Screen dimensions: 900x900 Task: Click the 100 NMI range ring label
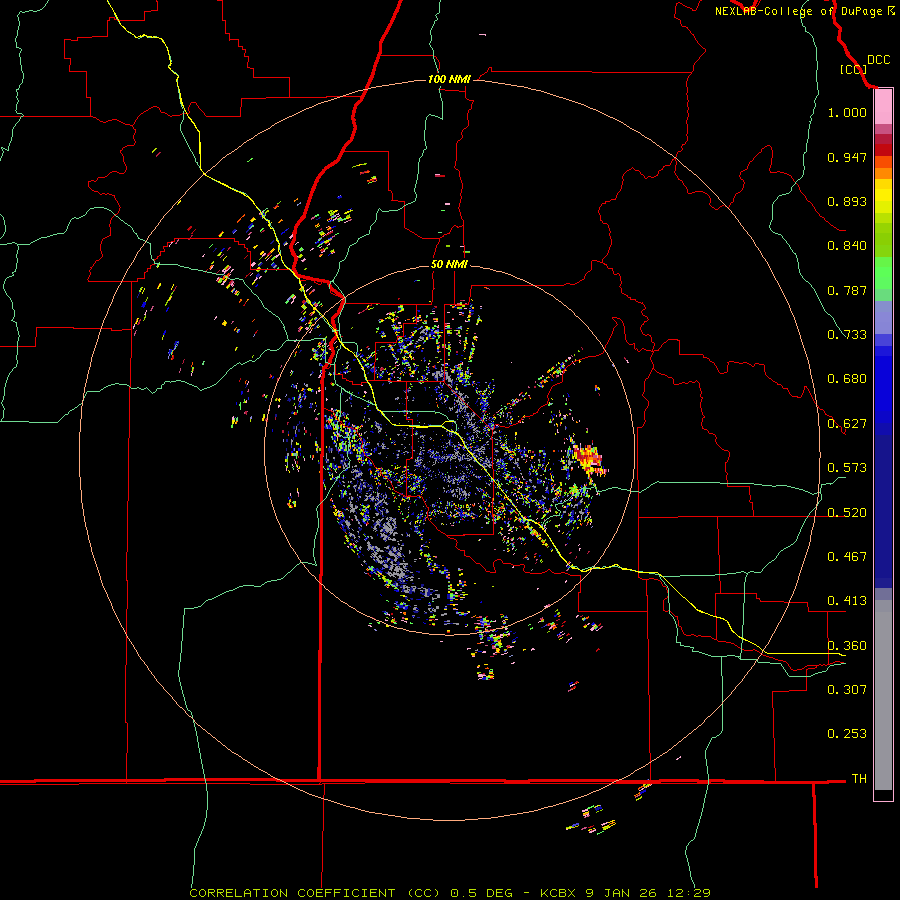pyautogui.click(x=449, y=79)
